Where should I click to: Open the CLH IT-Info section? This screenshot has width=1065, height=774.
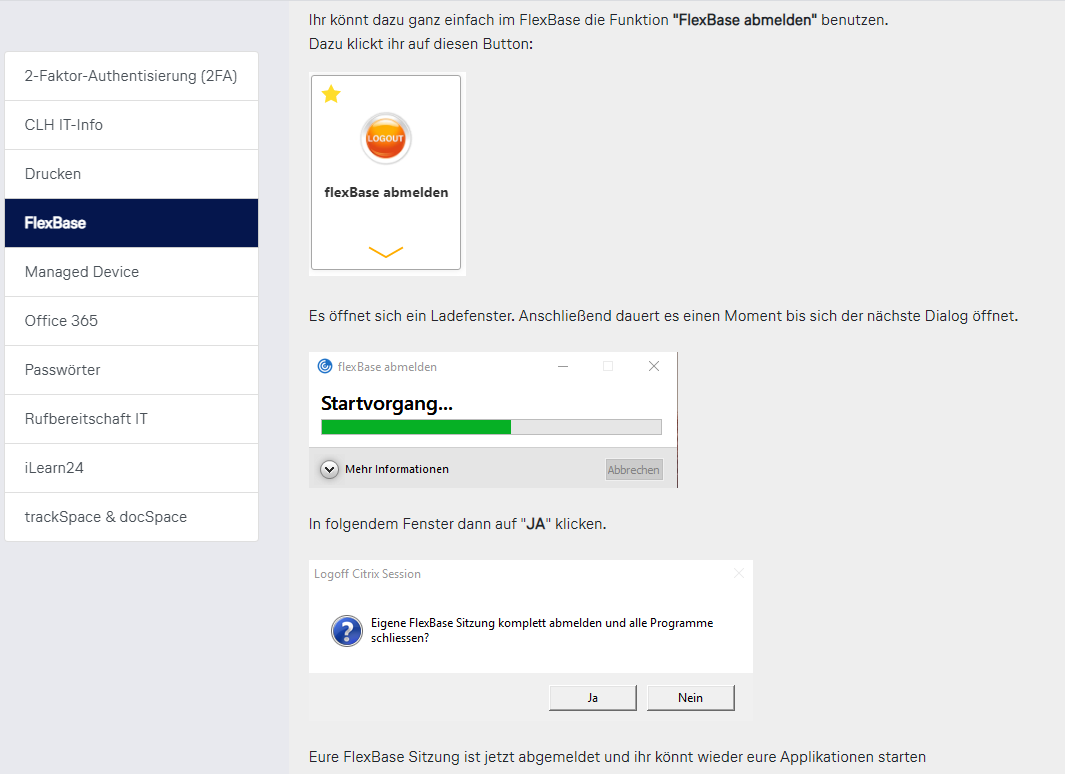coord(131,125)
